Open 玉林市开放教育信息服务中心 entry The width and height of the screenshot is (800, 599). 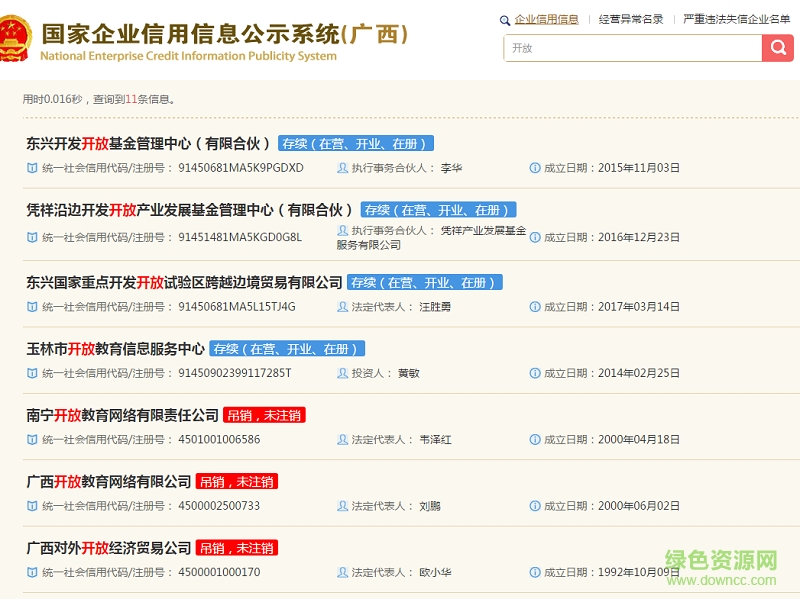coord(115,348)
